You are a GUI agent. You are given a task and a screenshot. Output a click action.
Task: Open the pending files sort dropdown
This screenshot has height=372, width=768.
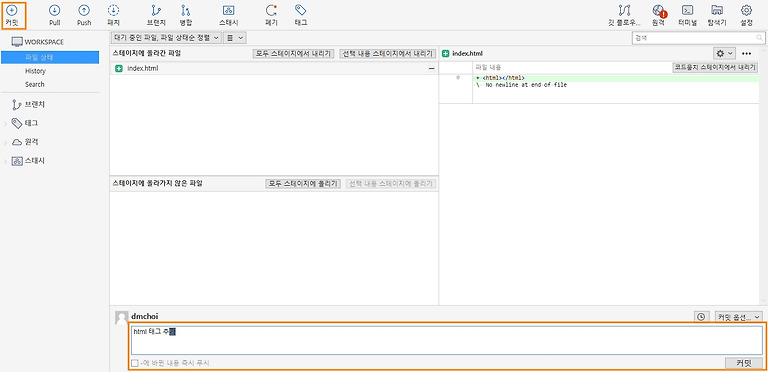166,37
